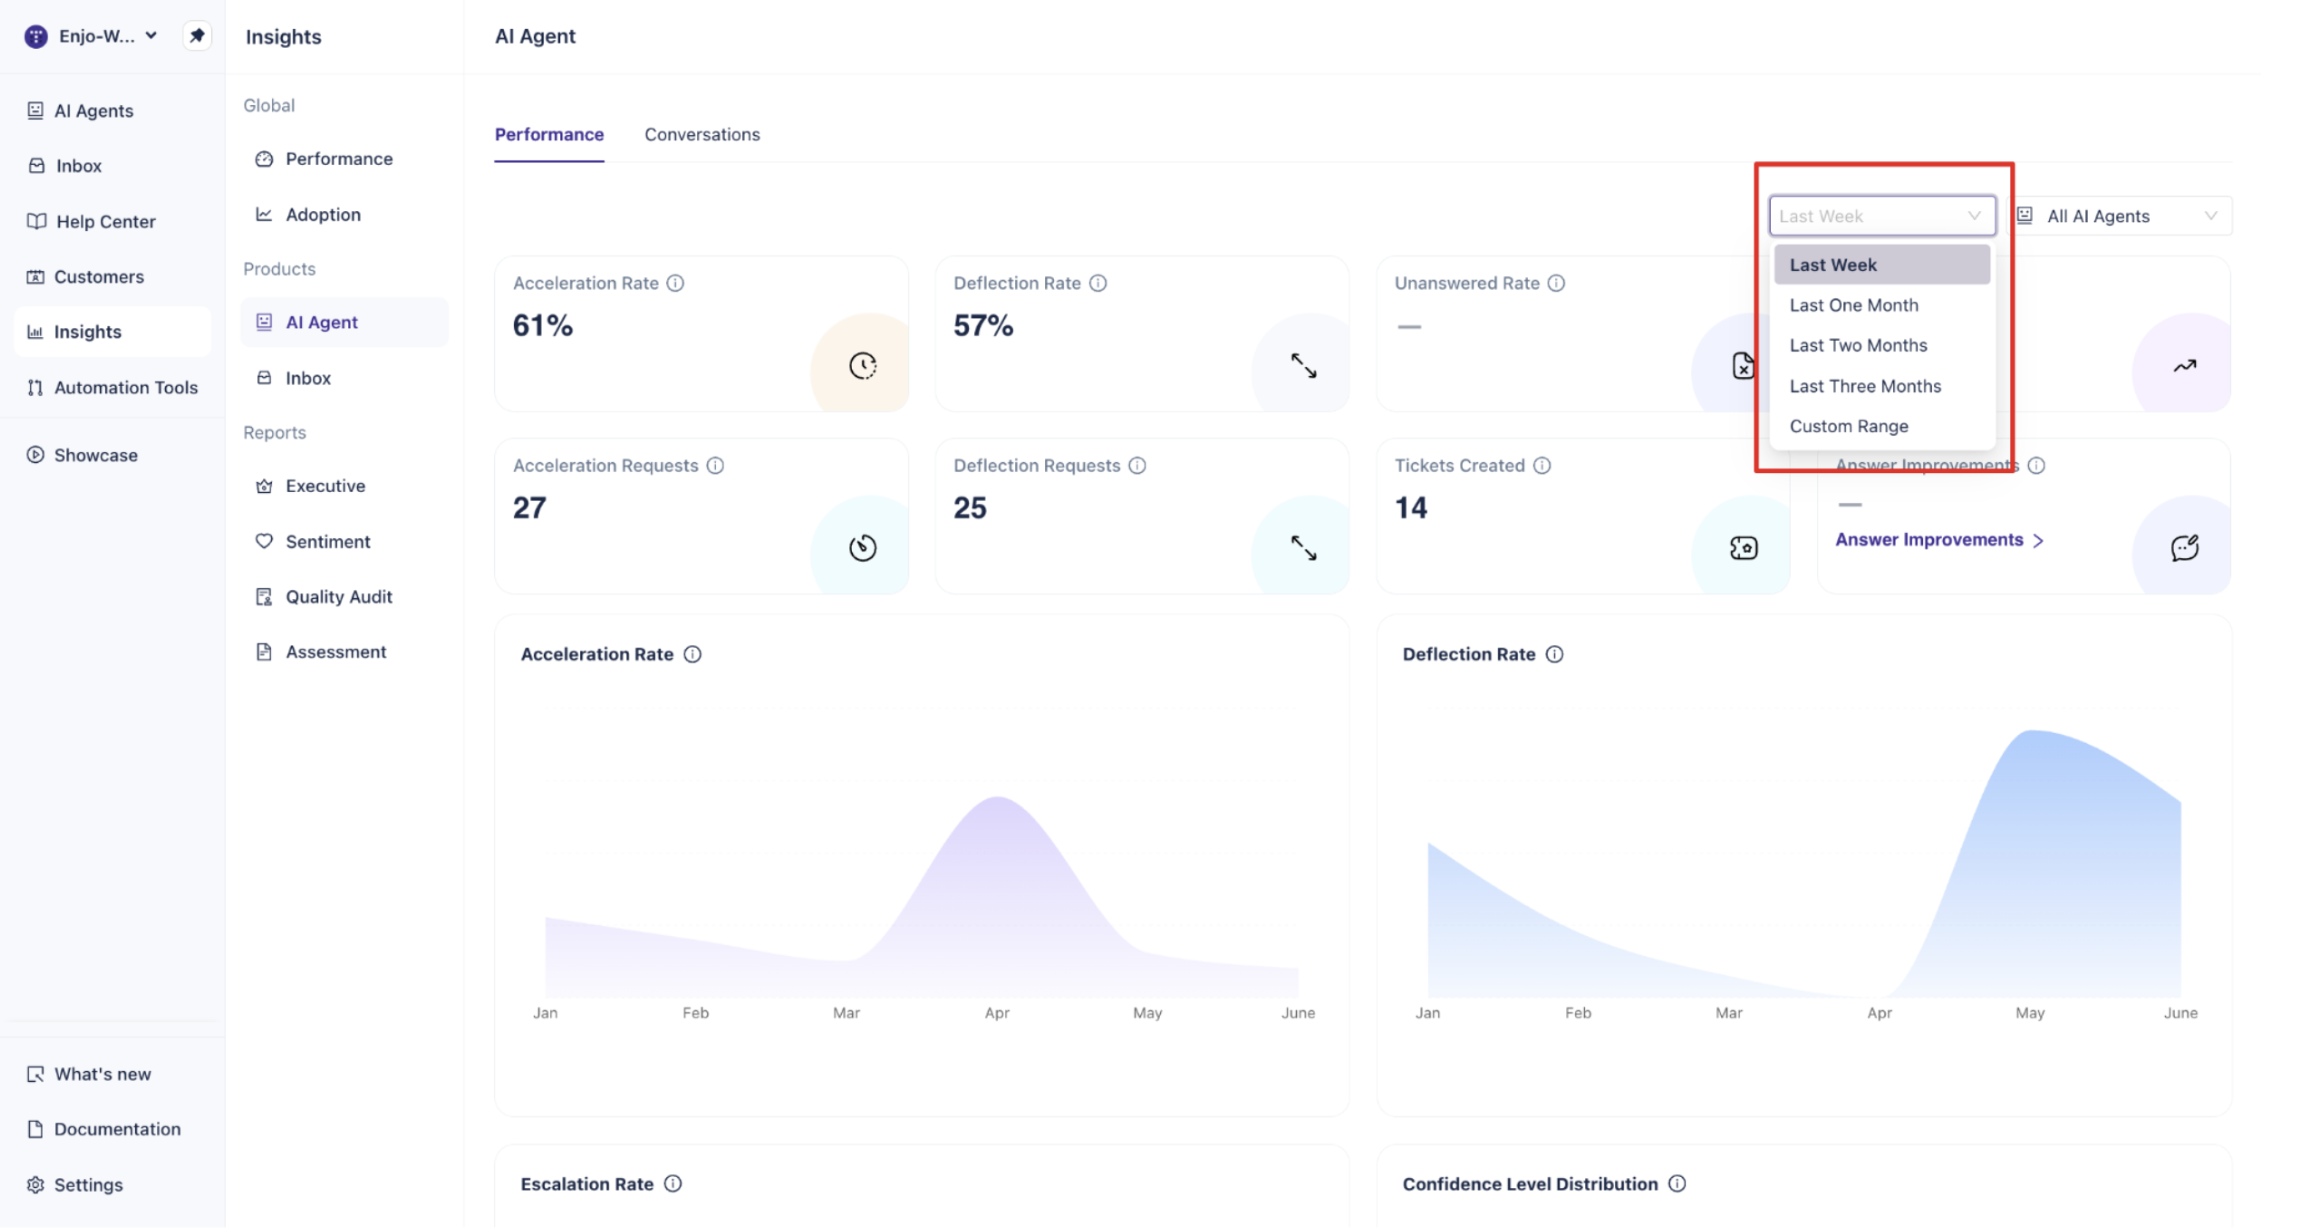Image resolution: width=2314 pixels, height=1232 pixels.
Task: Click ticket icon on Tickets Created card
Action: (x=1744, y=549)
